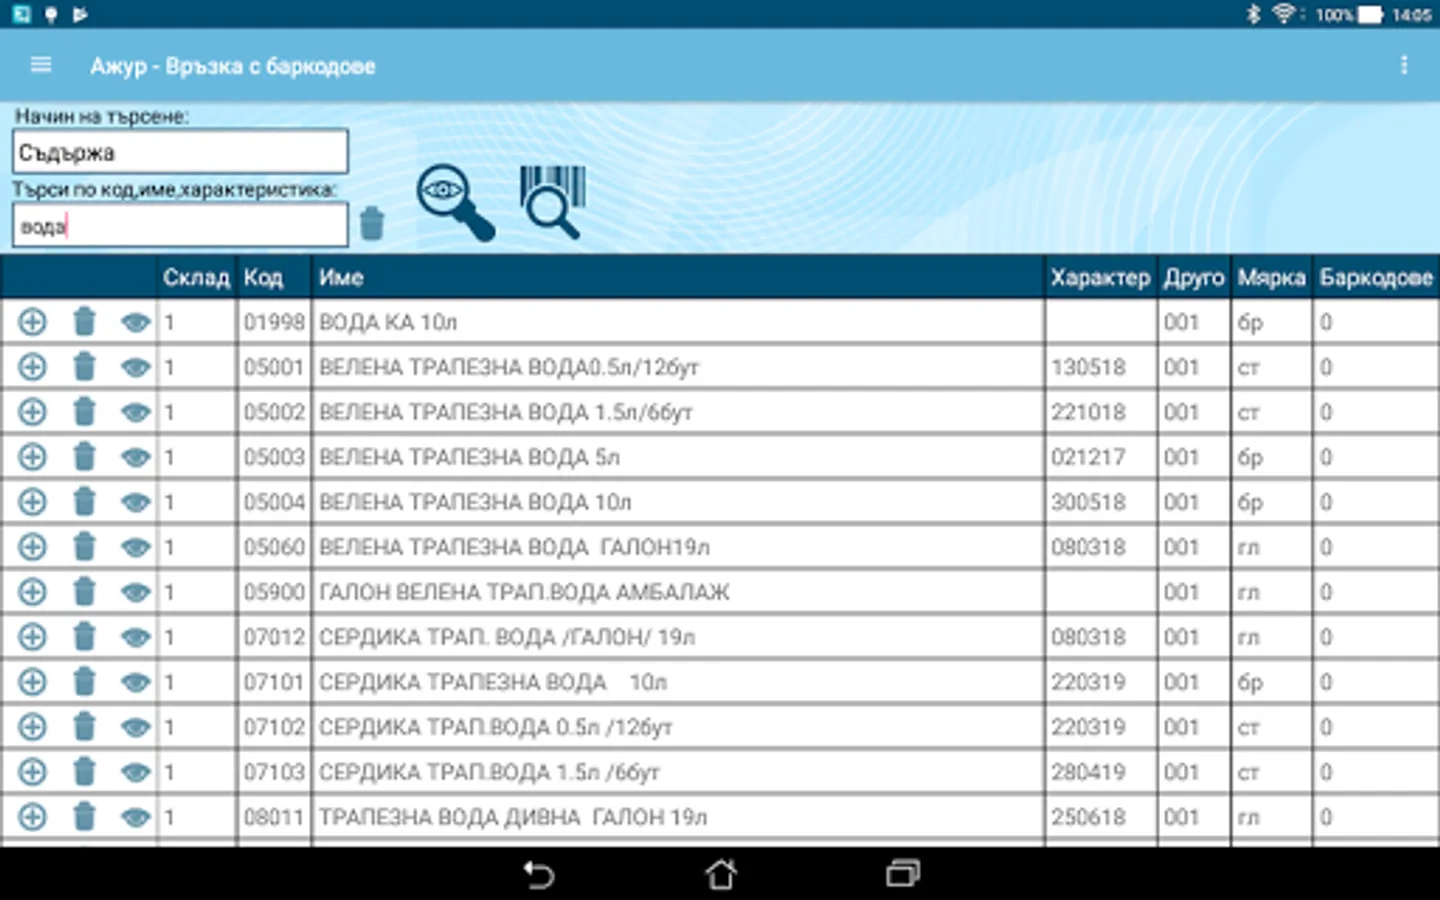
Task: Select characteristic value 130518
Action: (1088, 367)
